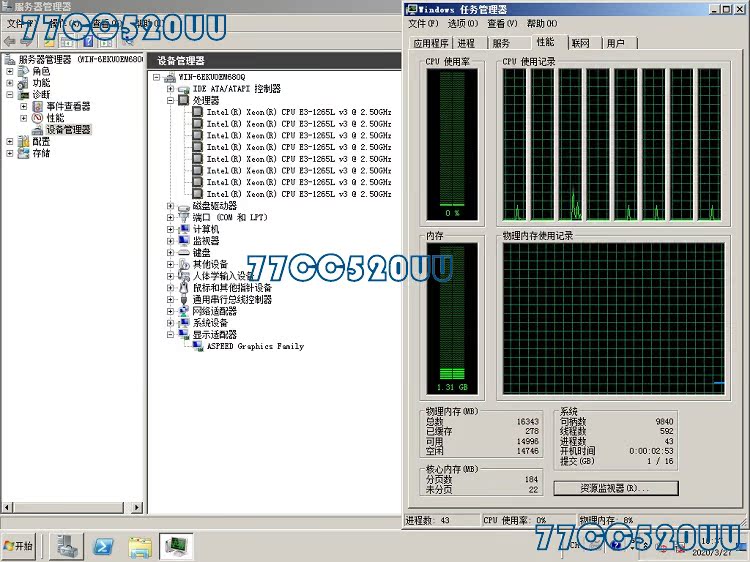Expand the 角色 node in Server Manager
The width and height of the screenshot is (750, 562).
(10, 71)
